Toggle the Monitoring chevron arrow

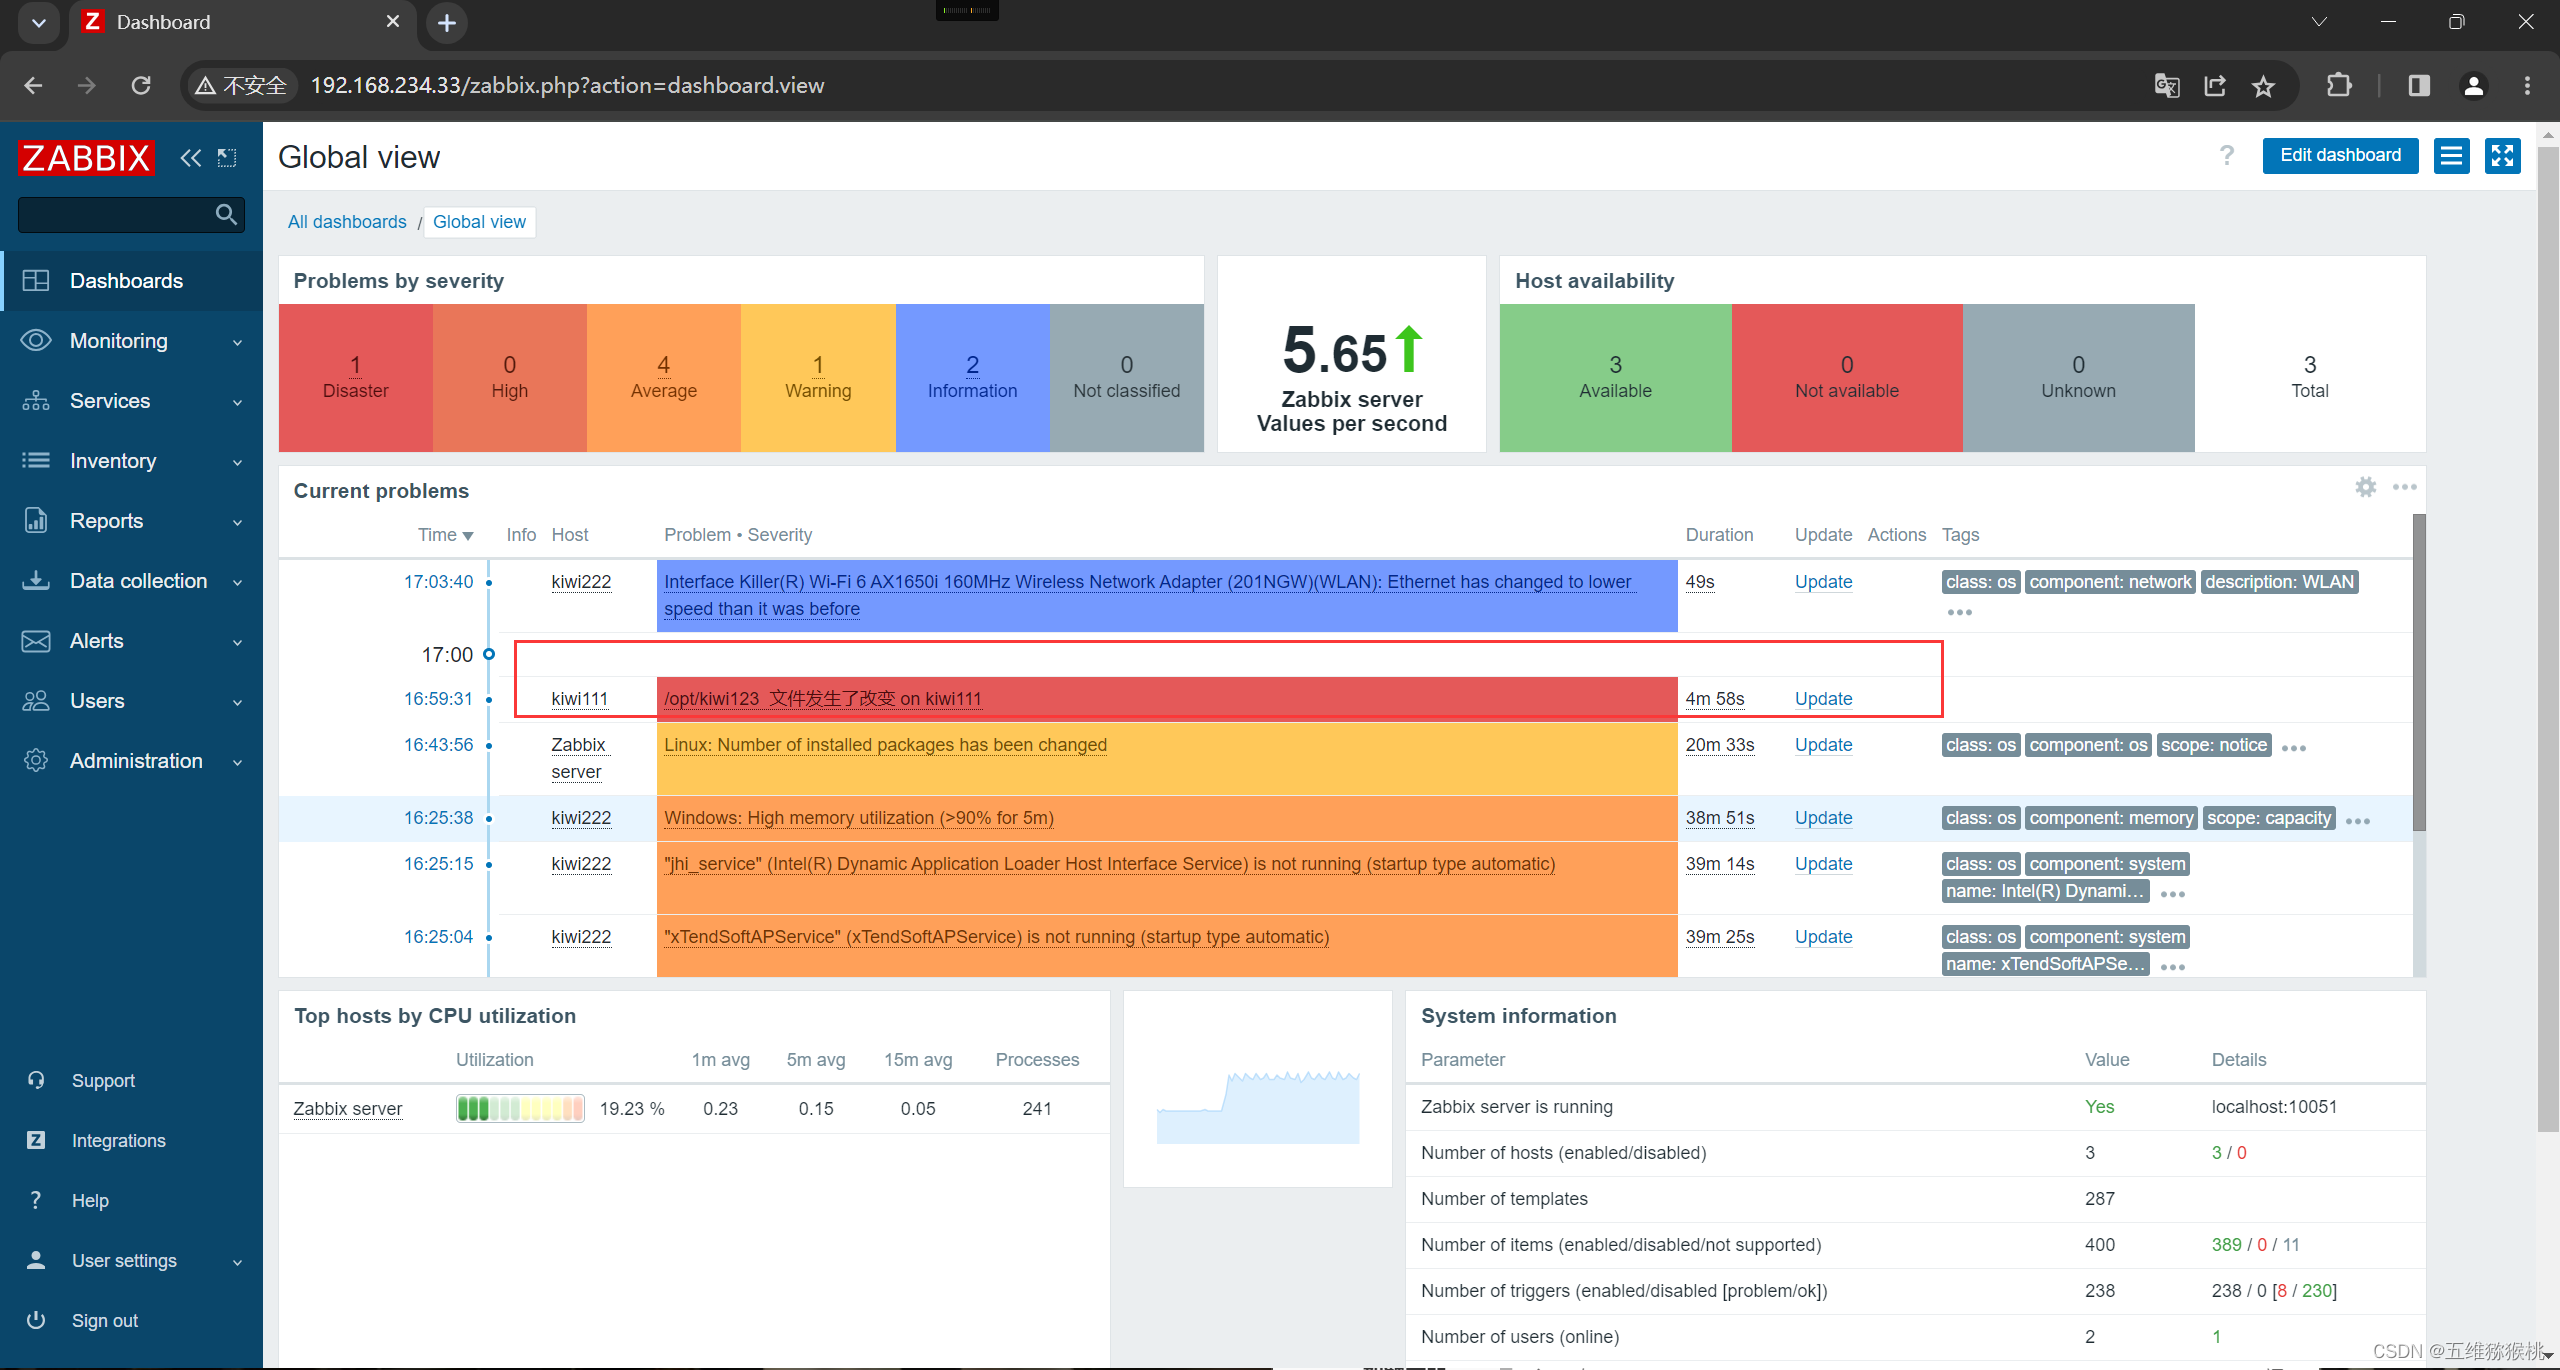click(238, 343)
